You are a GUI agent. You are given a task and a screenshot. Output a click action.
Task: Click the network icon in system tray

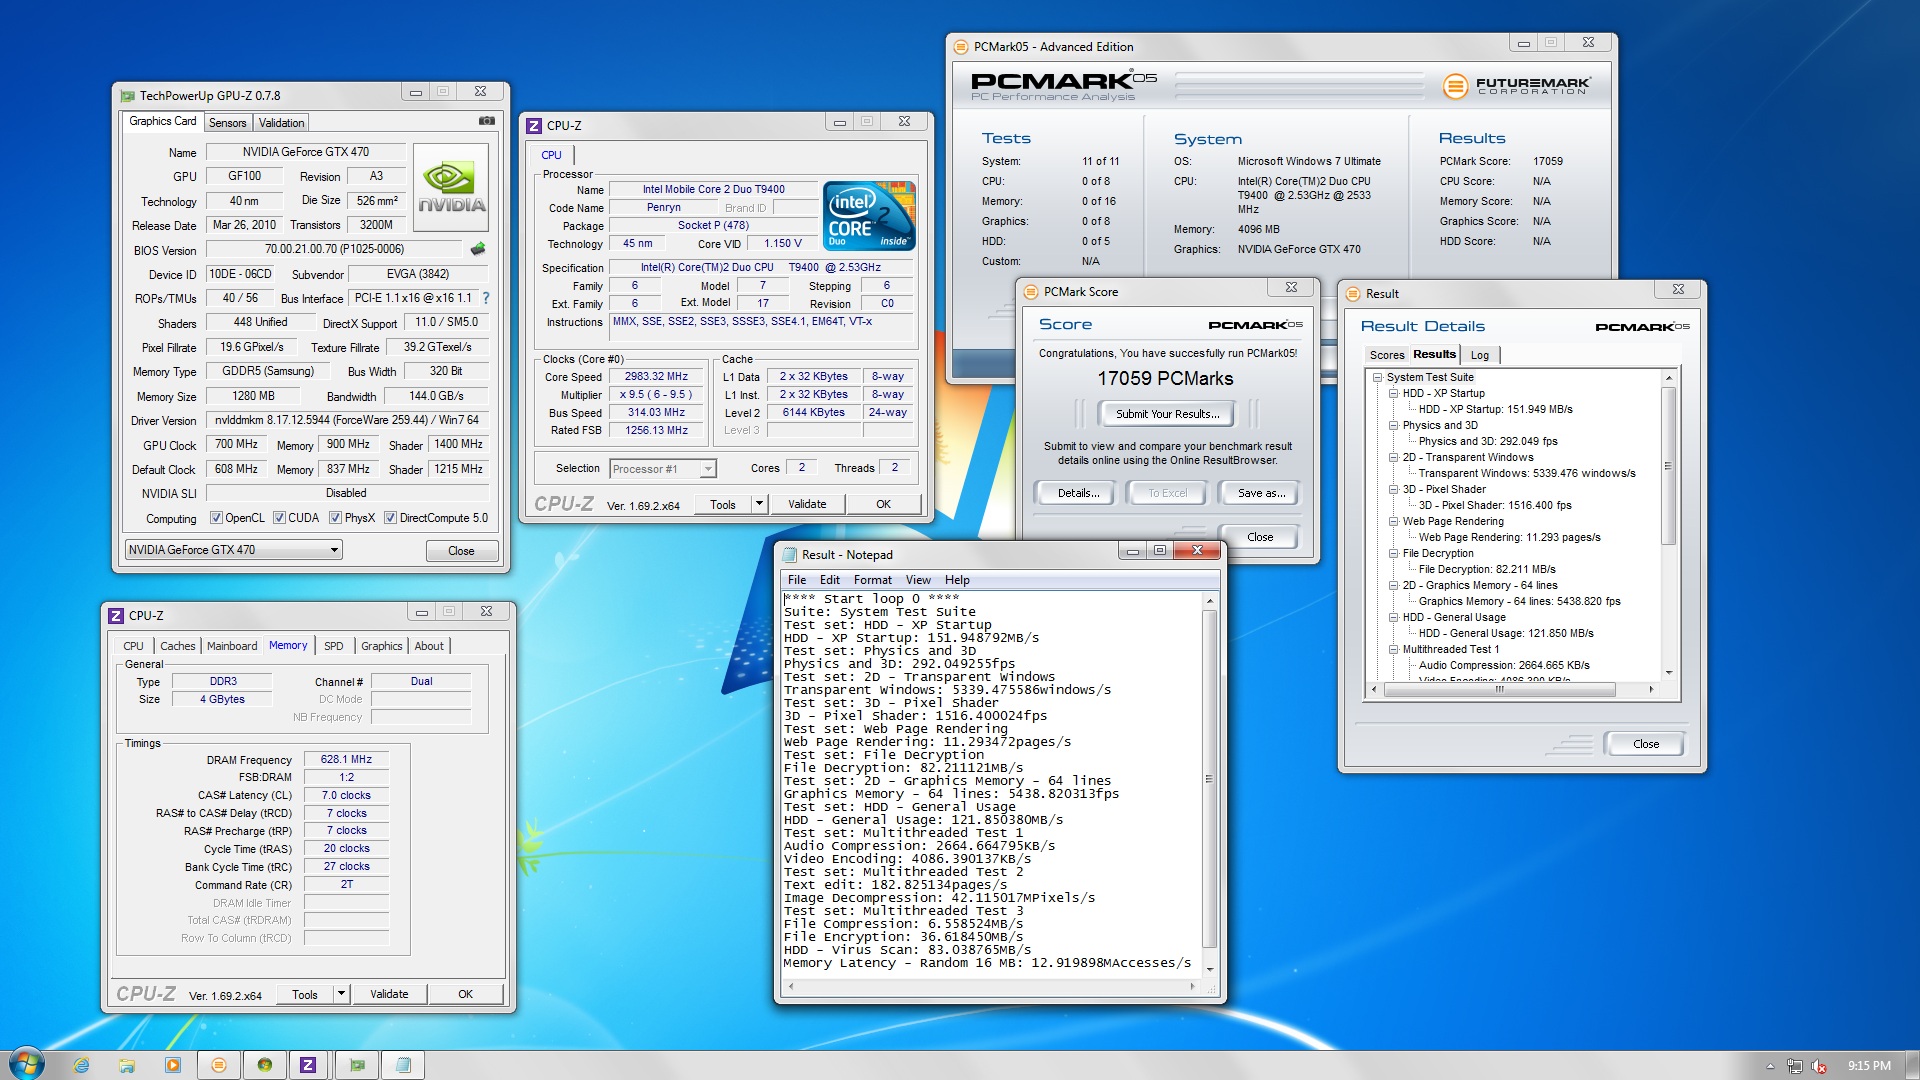tap(1795, 1066)
